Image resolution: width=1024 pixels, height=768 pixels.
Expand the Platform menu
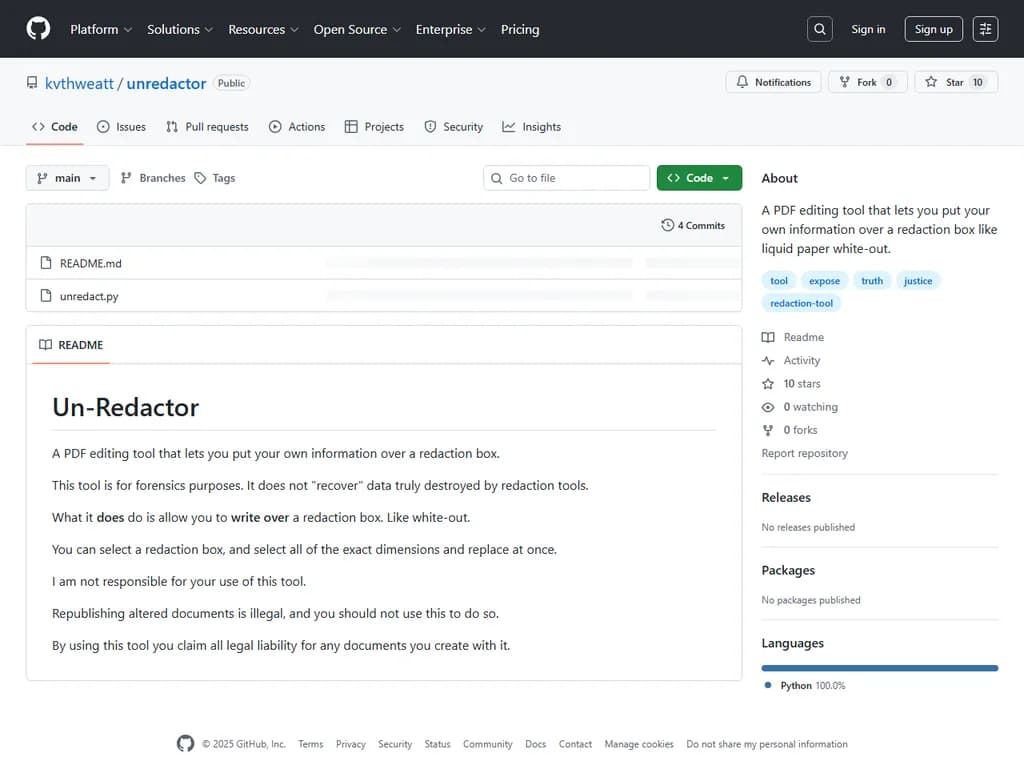tap(100, 29)
